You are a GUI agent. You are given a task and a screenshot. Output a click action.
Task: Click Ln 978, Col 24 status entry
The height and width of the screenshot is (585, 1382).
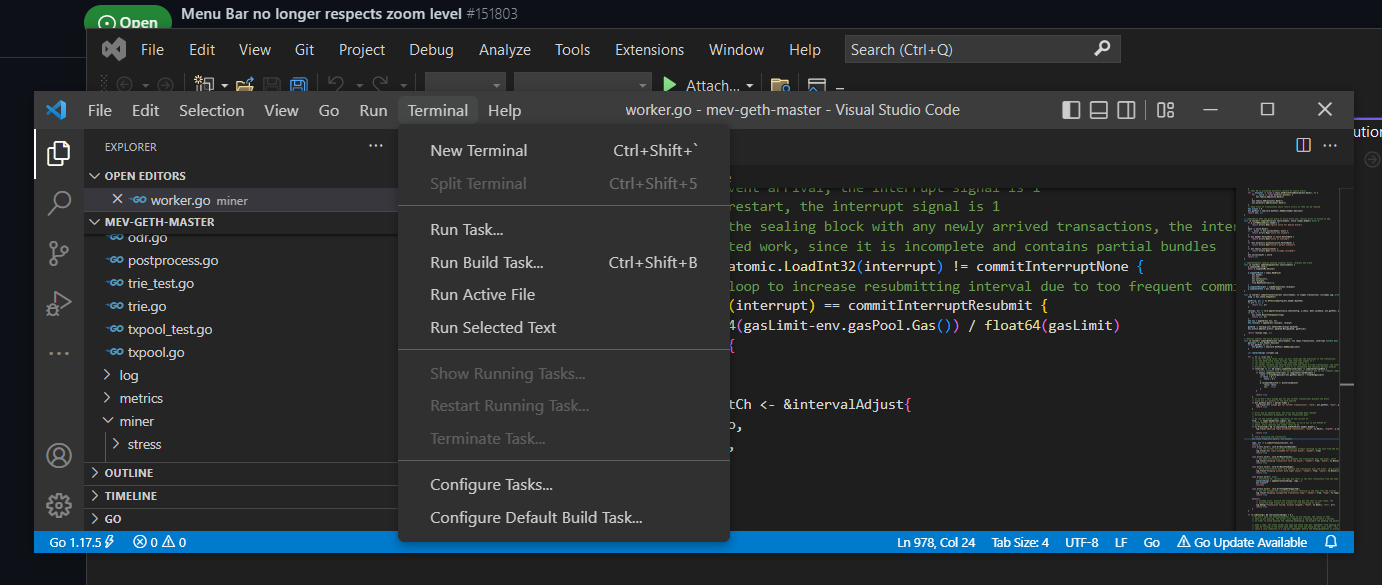[936, 542]
